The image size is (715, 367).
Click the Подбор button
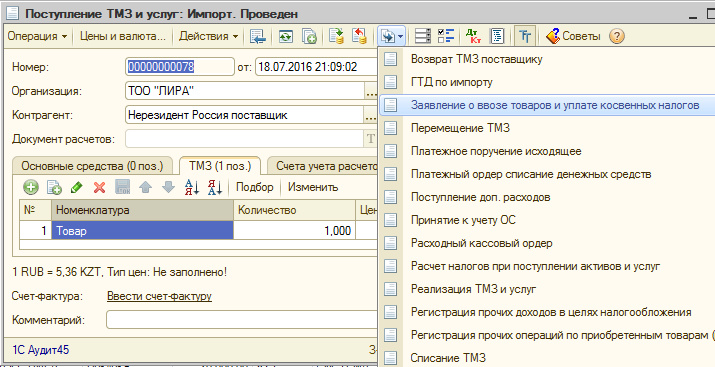coord(254,187)
